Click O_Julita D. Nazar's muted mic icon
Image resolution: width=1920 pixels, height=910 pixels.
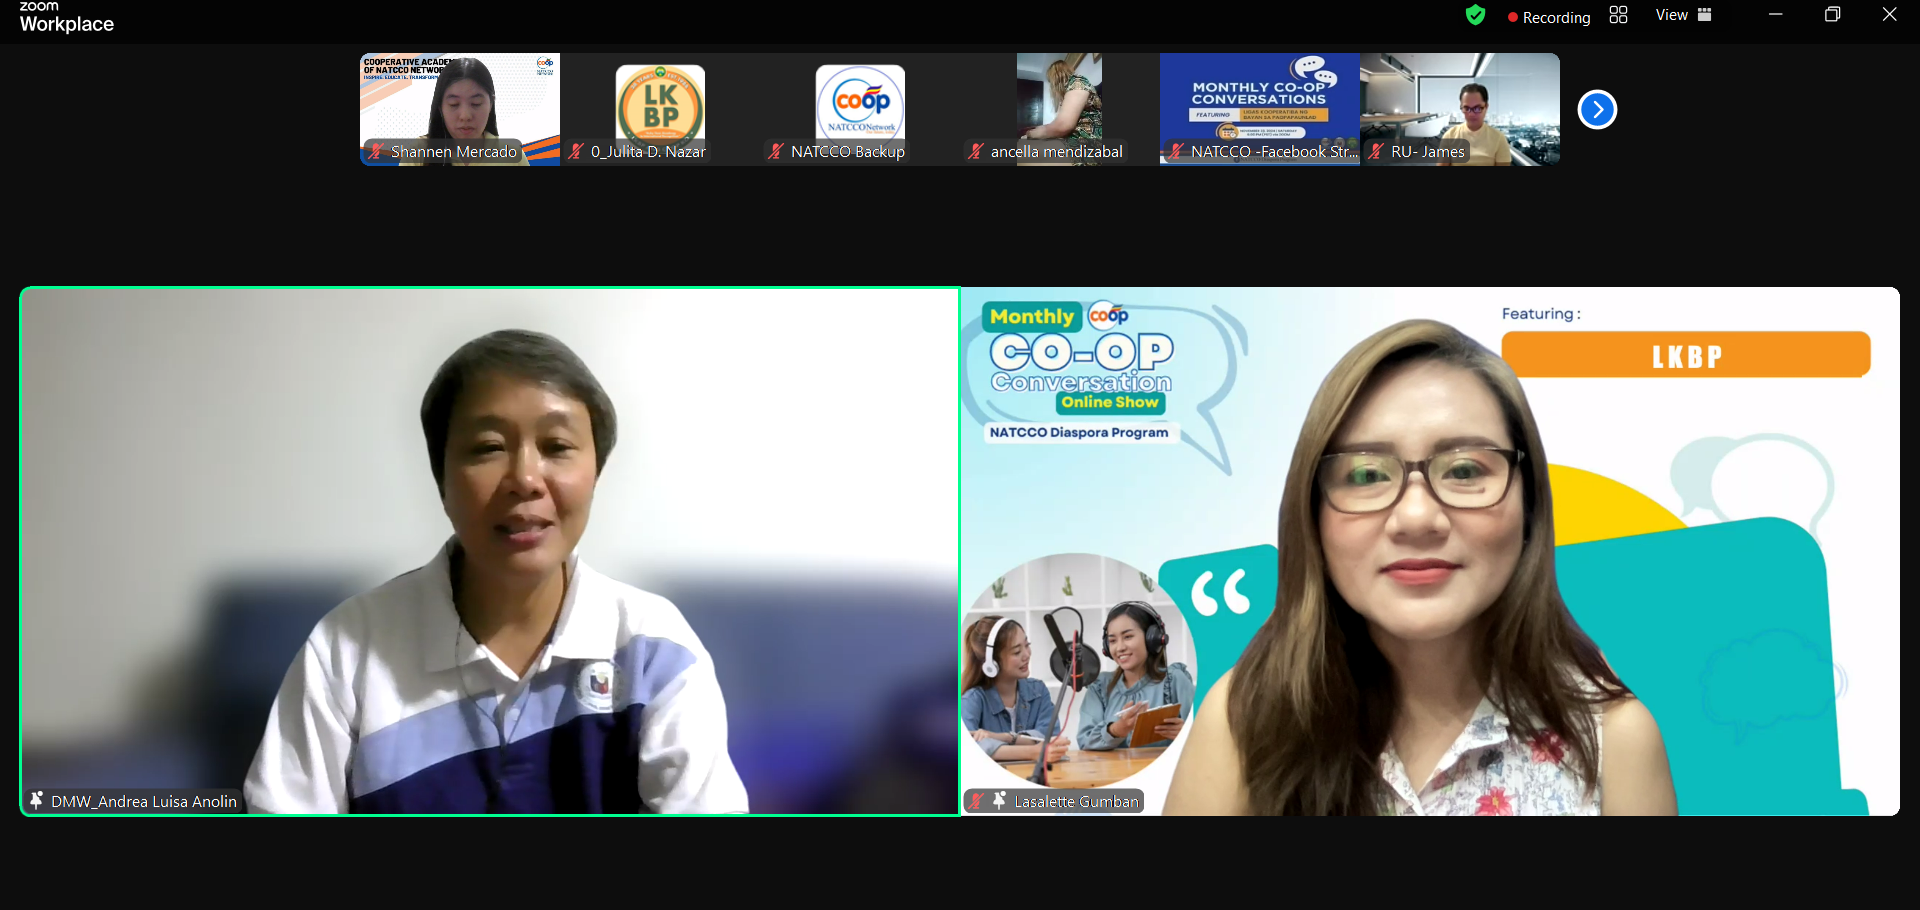tap(576, 152)
